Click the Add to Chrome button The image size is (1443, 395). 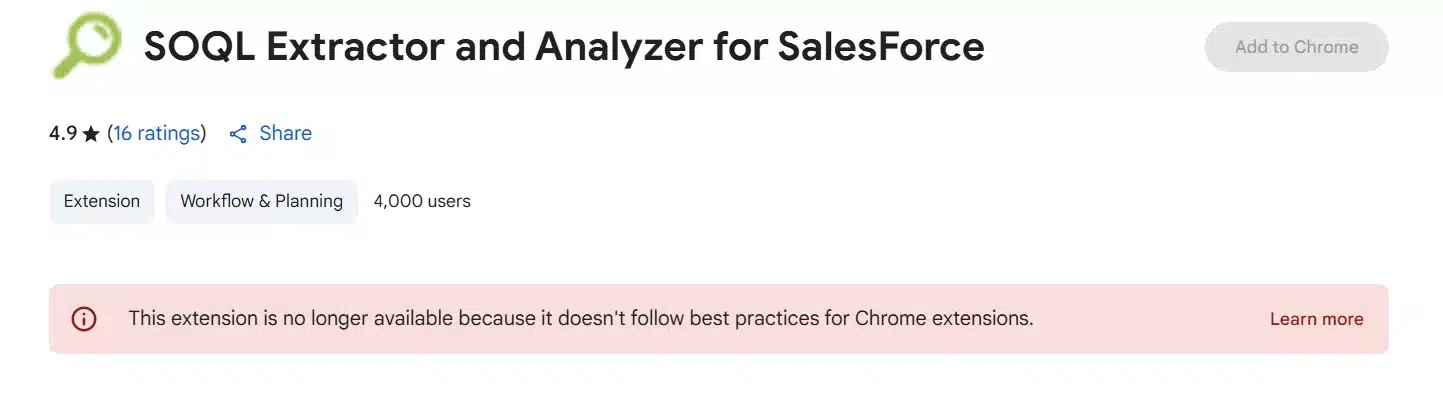tap(1296, 47)
